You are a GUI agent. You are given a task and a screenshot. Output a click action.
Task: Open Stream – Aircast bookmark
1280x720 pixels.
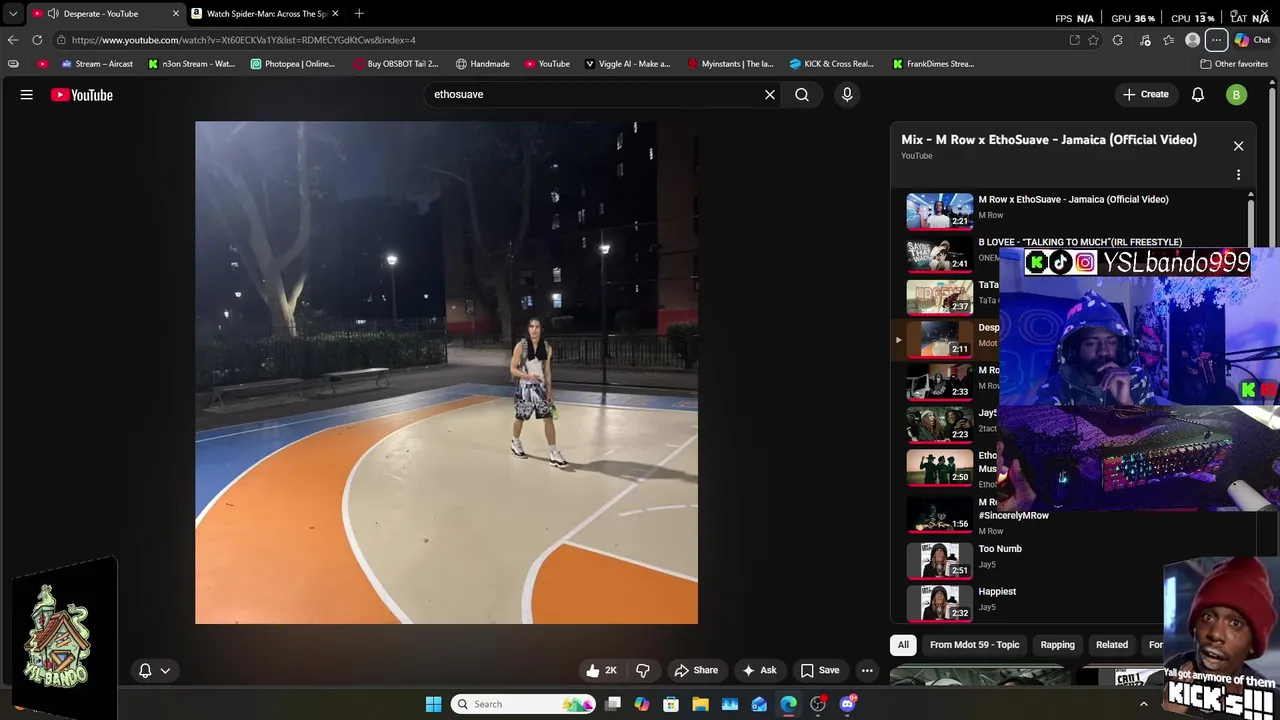(x=97, y=64)
